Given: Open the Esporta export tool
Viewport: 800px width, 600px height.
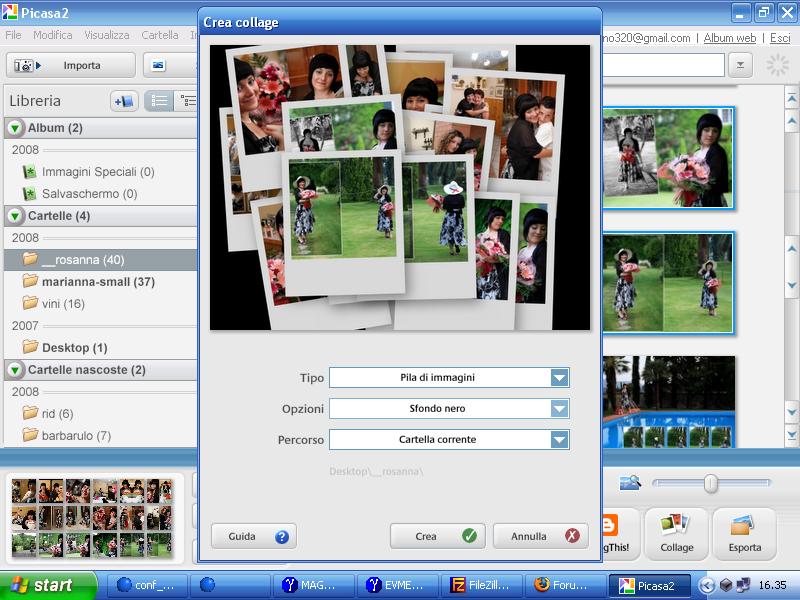Looking at the screenshot, I should click(x=744, y=534).
